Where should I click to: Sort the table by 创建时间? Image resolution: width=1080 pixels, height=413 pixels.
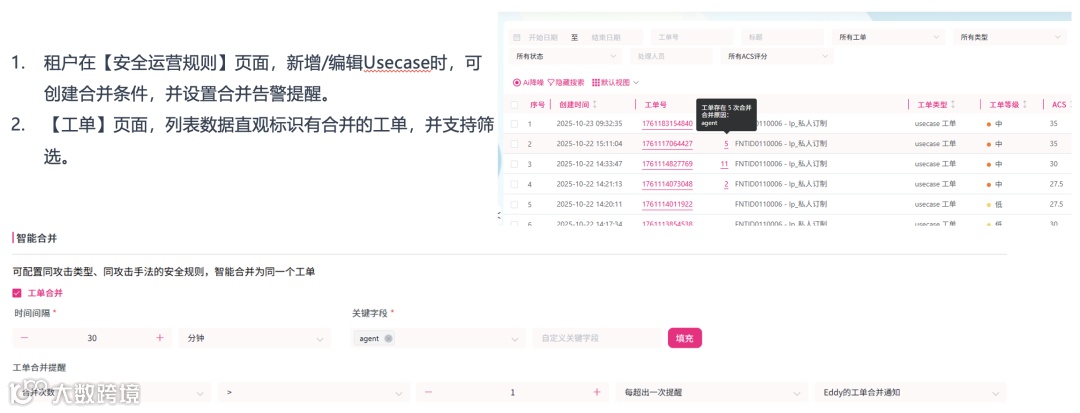(x=595, y=105)
